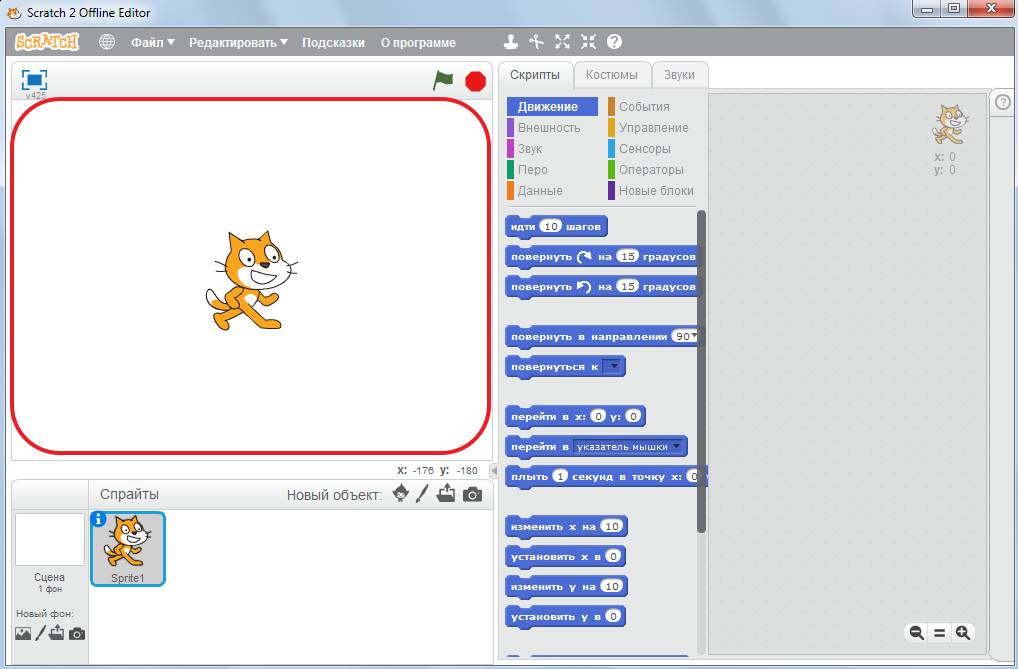Open the О программе menu item
Screen dimensions: 1018x669
click(x=418, y=43)
